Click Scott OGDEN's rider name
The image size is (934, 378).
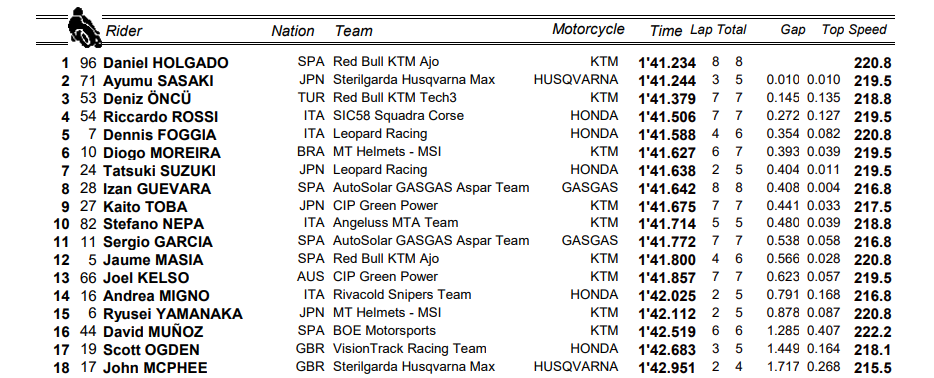click(151, 350)
